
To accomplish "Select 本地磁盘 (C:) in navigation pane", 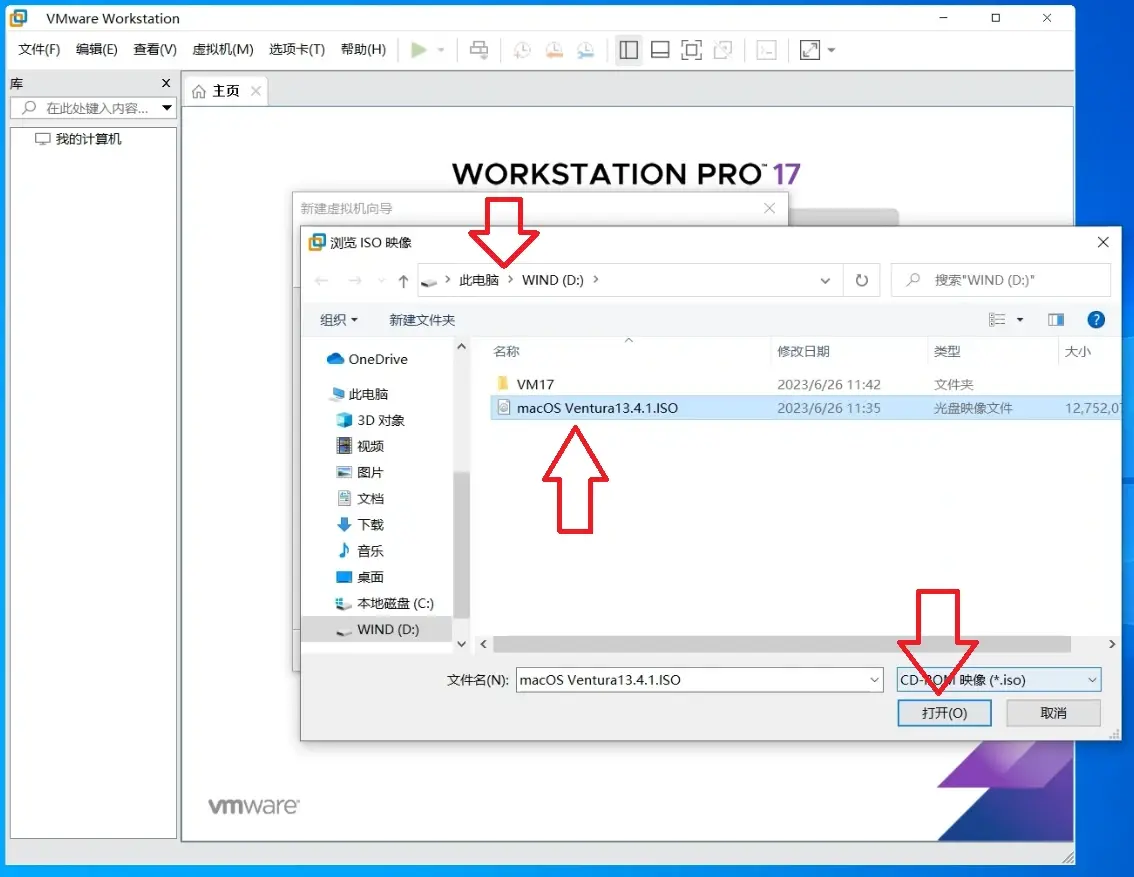I will point(384,603).
